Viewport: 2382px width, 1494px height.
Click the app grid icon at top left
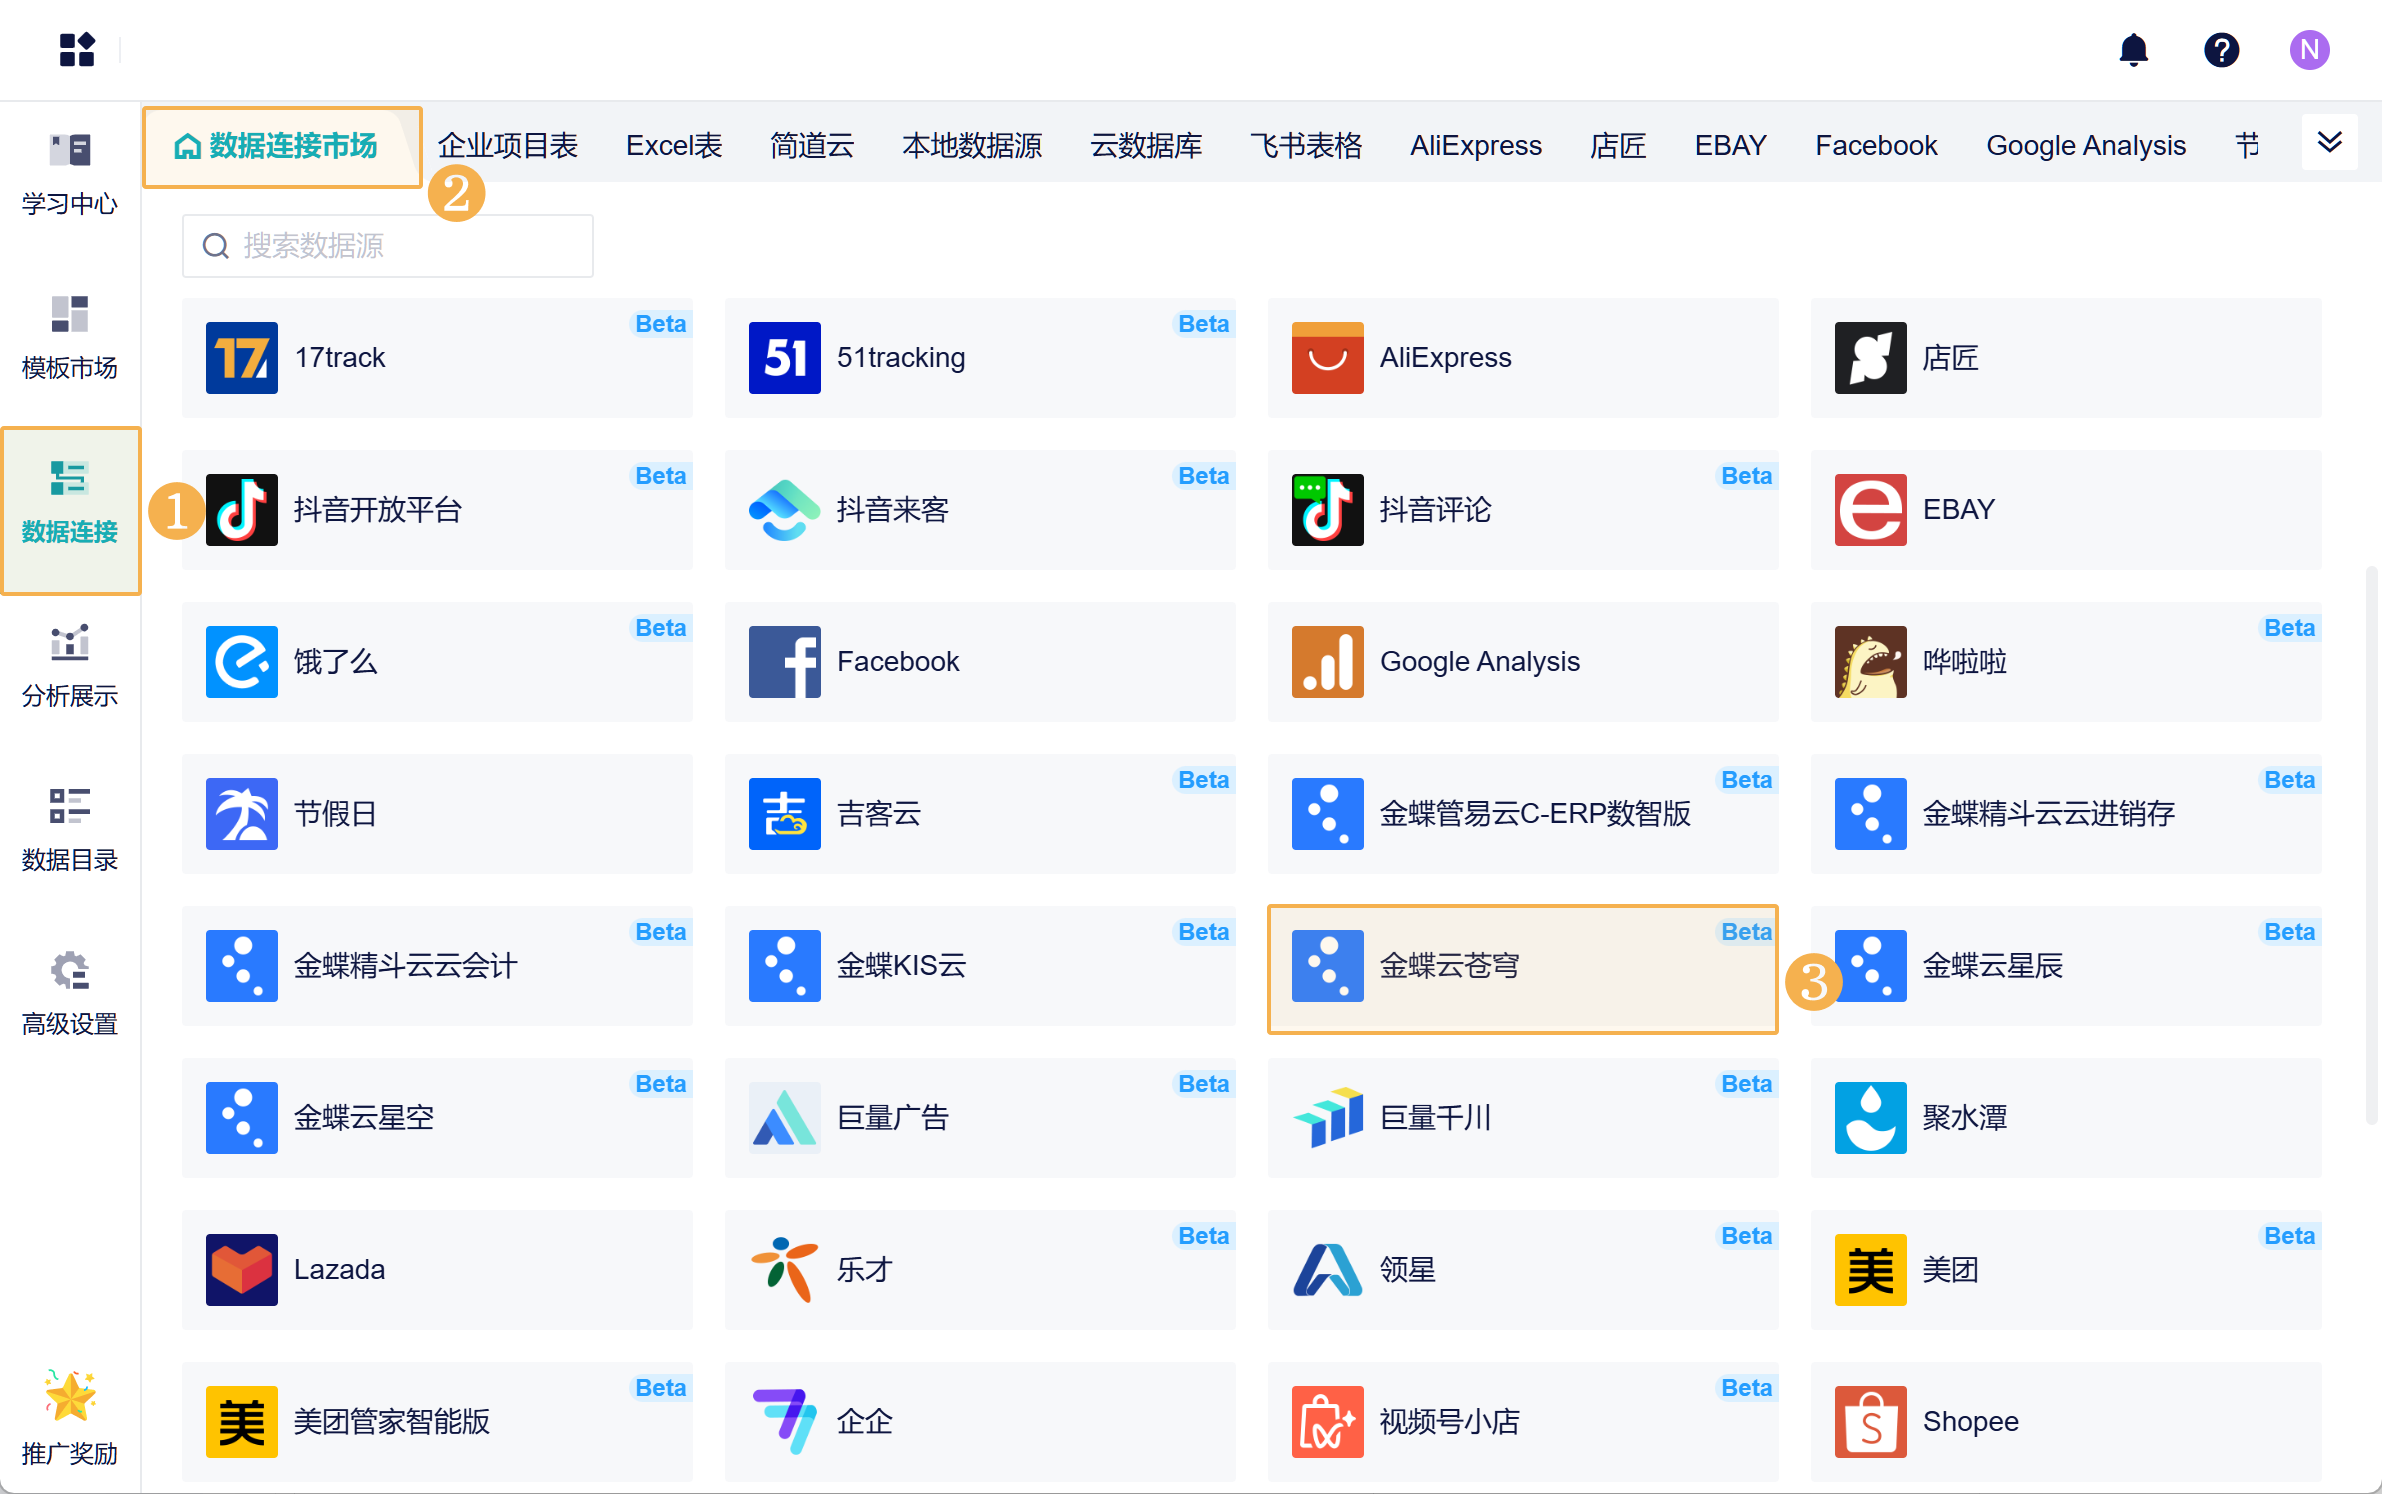click(77, 50)
